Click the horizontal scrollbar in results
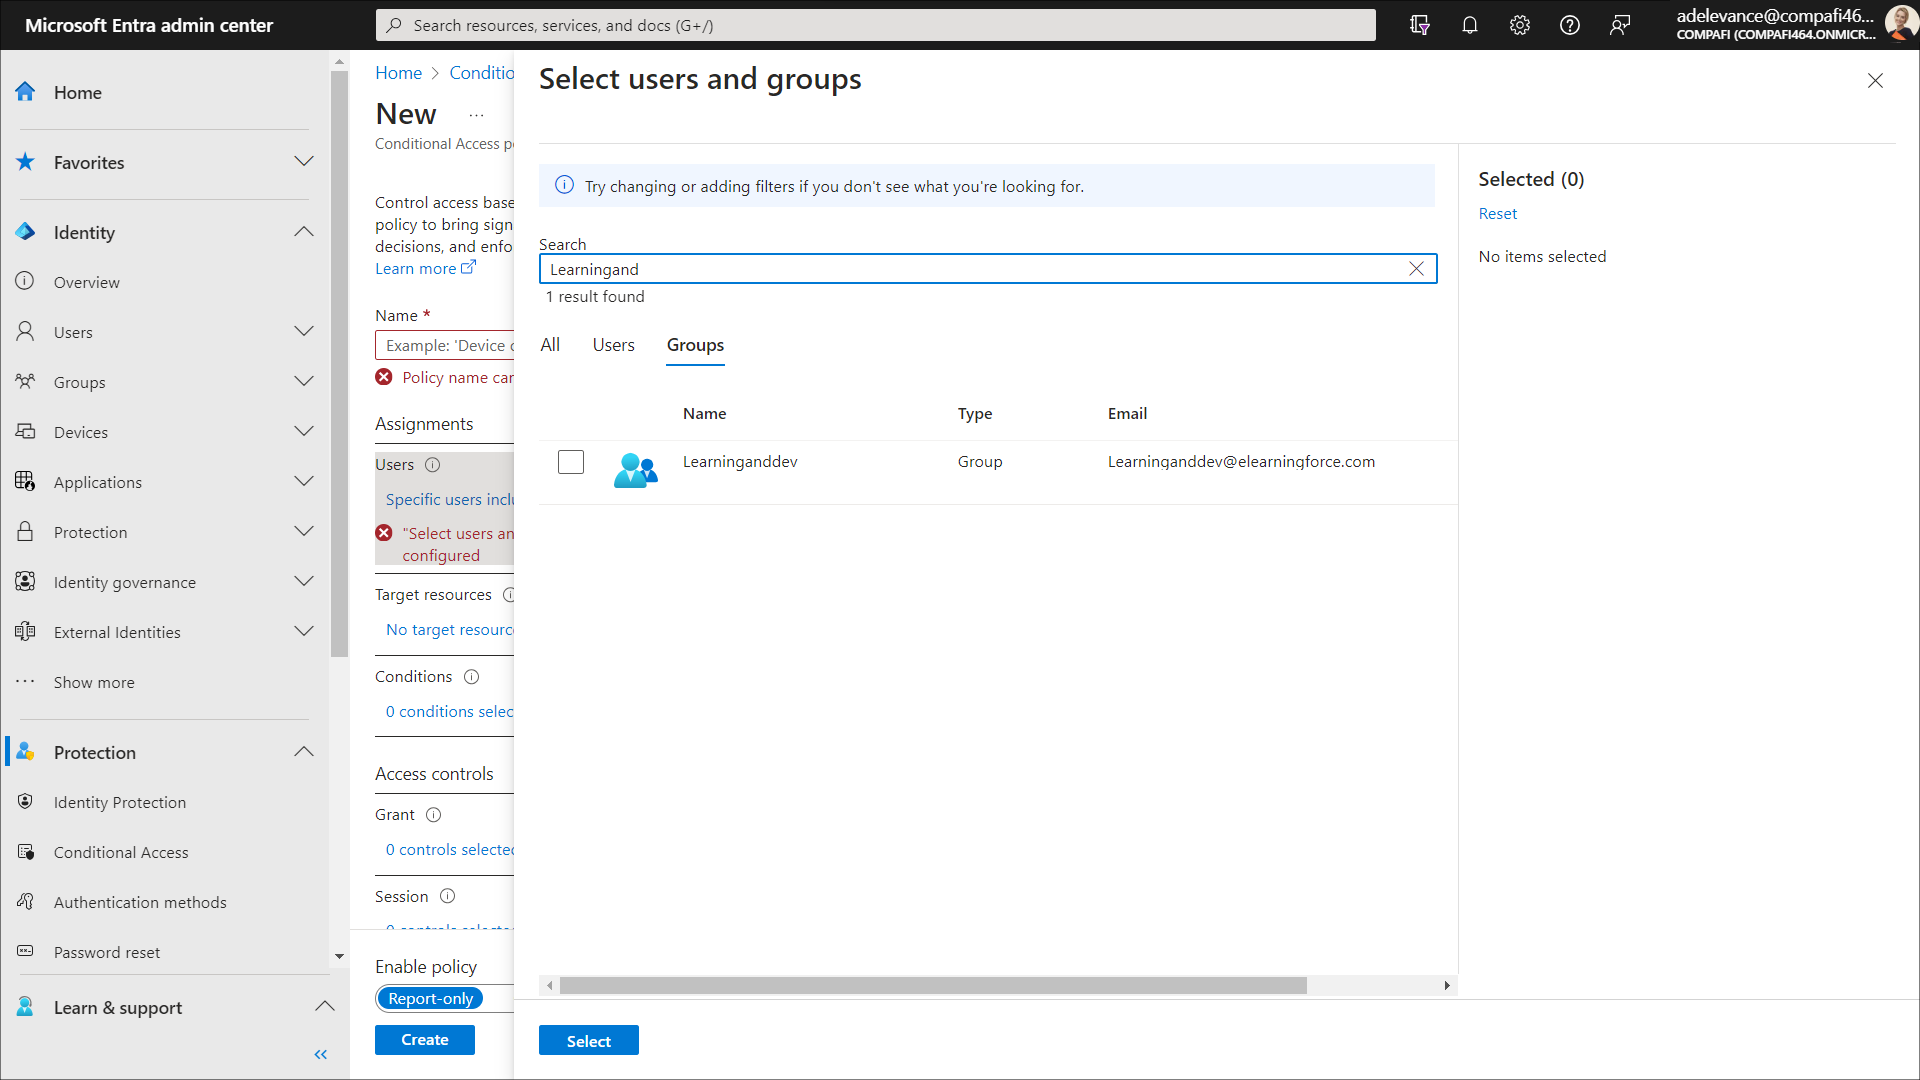The width and height of the screenshot is (1920, 1080). tap(933, 986)
